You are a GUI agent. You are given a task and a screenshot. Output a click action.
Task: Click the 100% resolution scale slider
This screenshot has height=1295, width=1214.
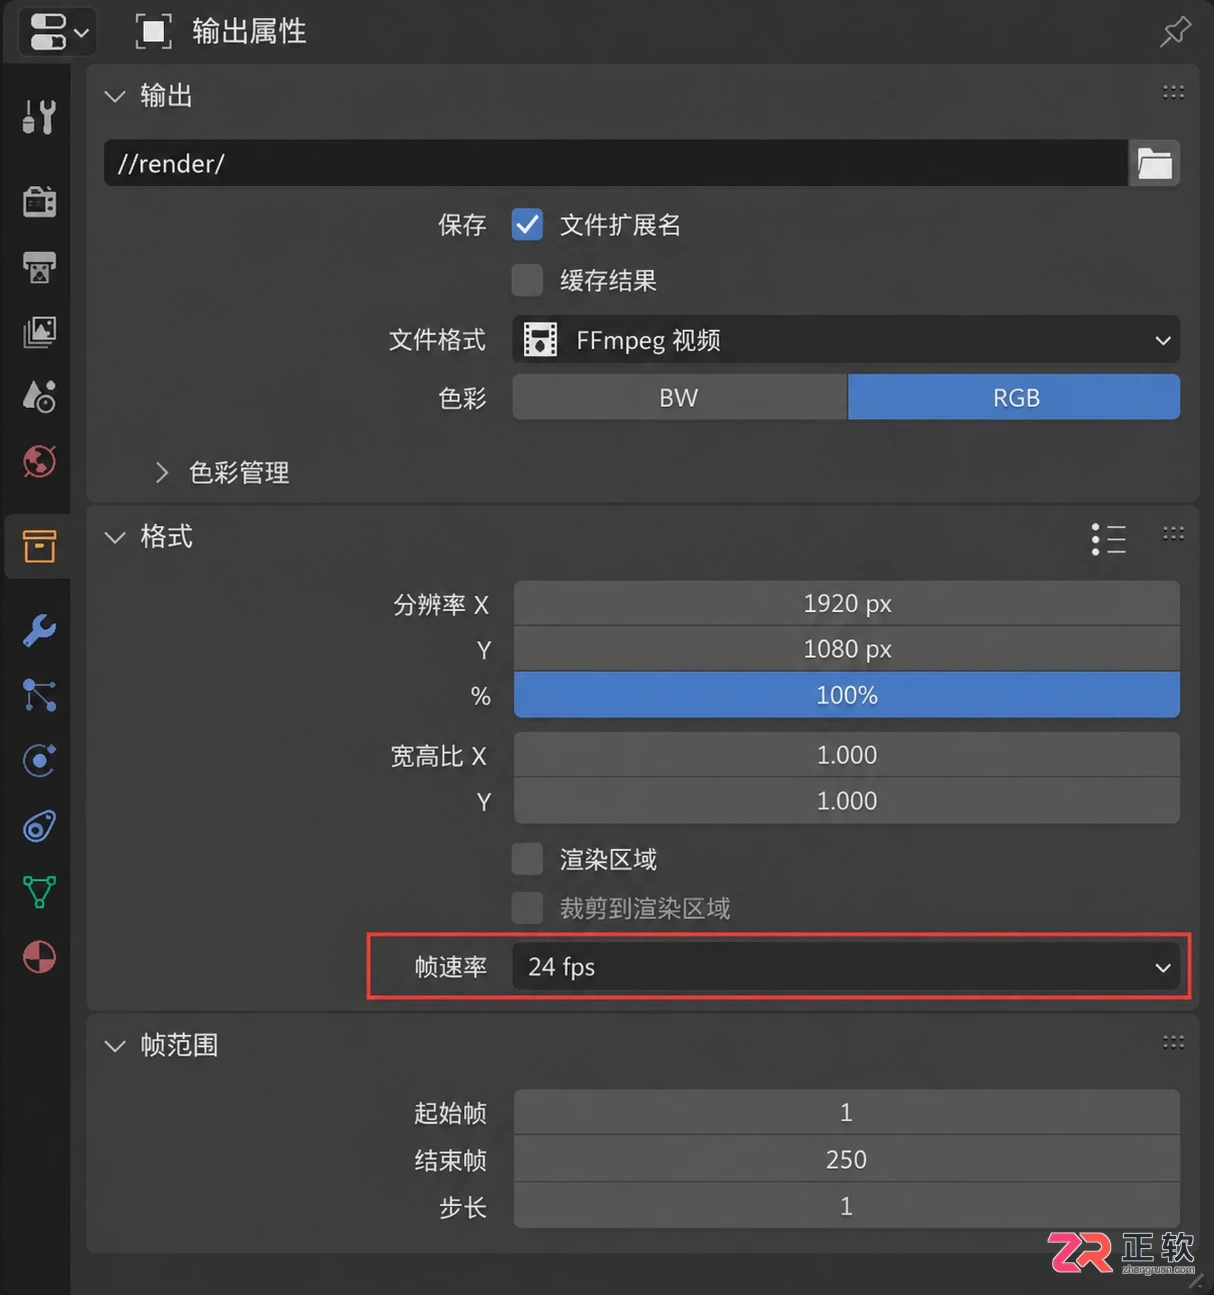846,695
